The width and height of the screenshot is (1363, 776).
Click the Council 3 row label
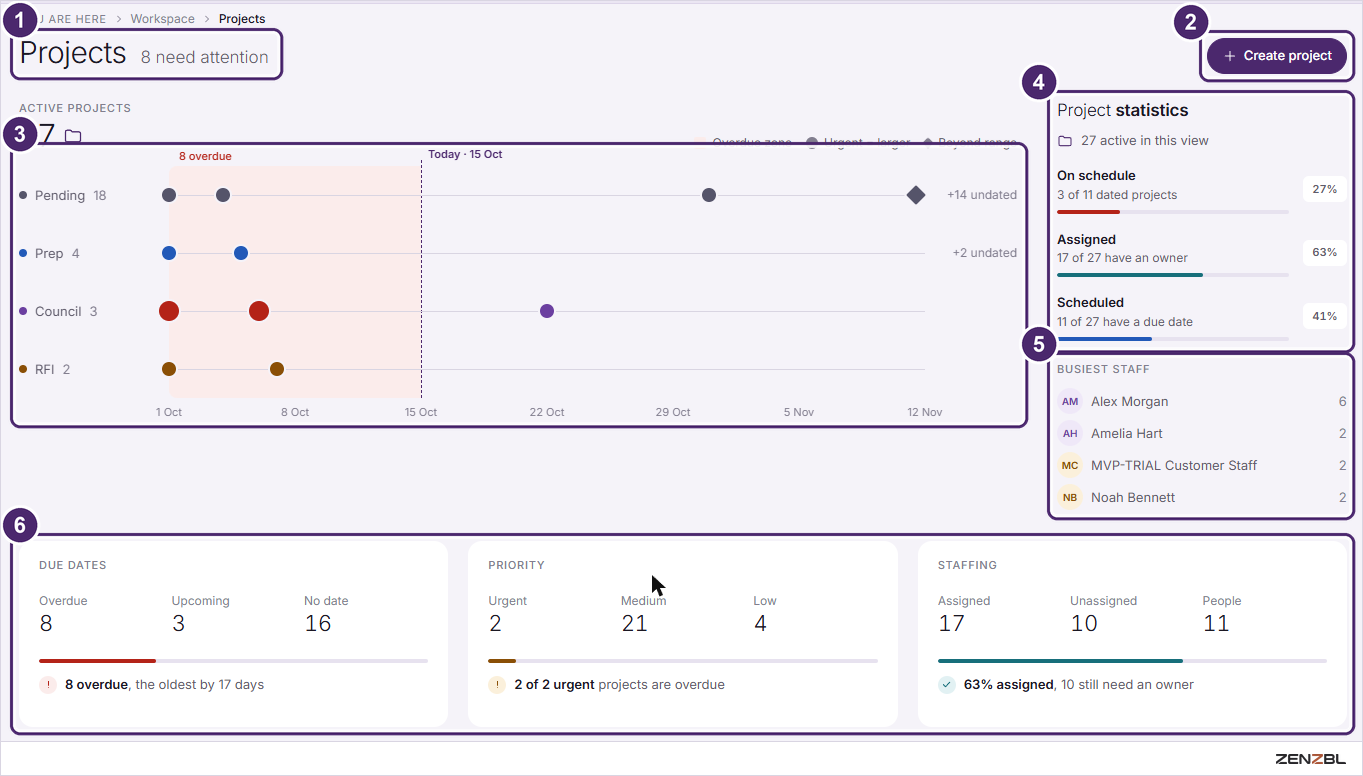58,311
